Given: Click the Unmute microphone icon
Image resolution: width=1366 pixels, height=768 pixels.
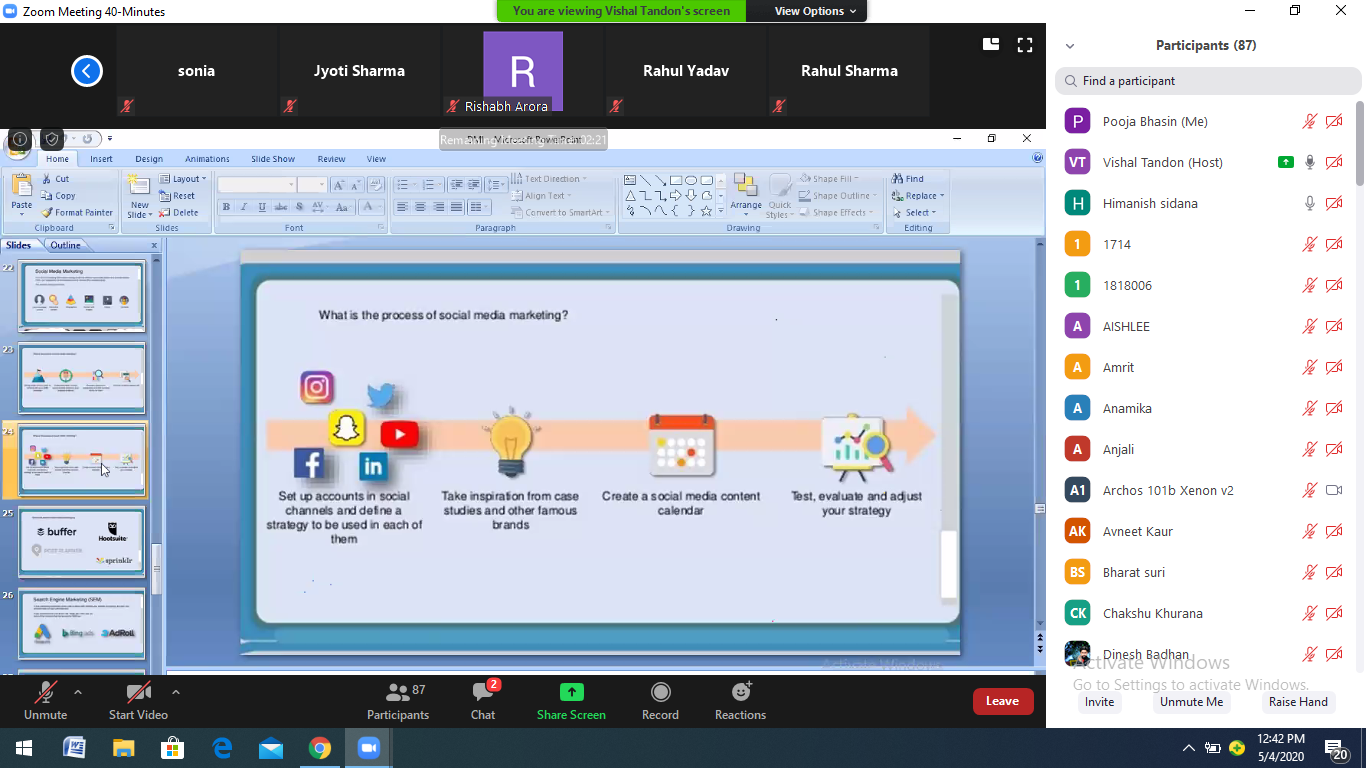Looking at the screenshot, I should (45, 692).
